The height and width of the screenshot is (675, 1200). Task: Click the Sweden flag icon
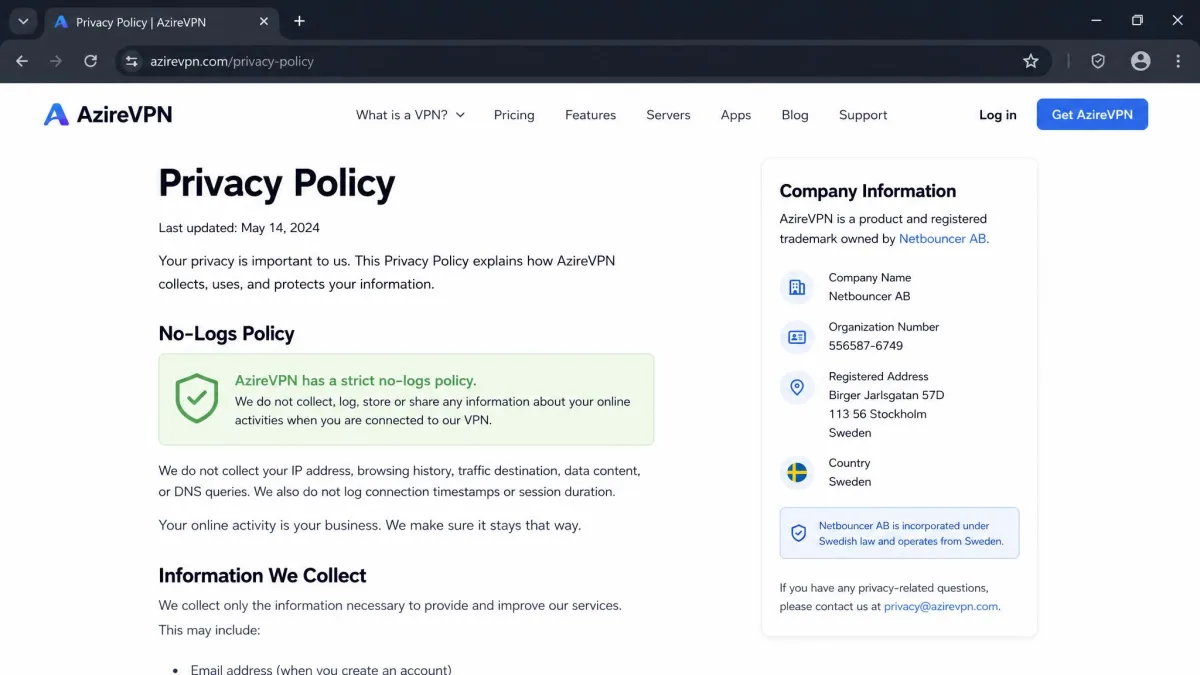797,472
